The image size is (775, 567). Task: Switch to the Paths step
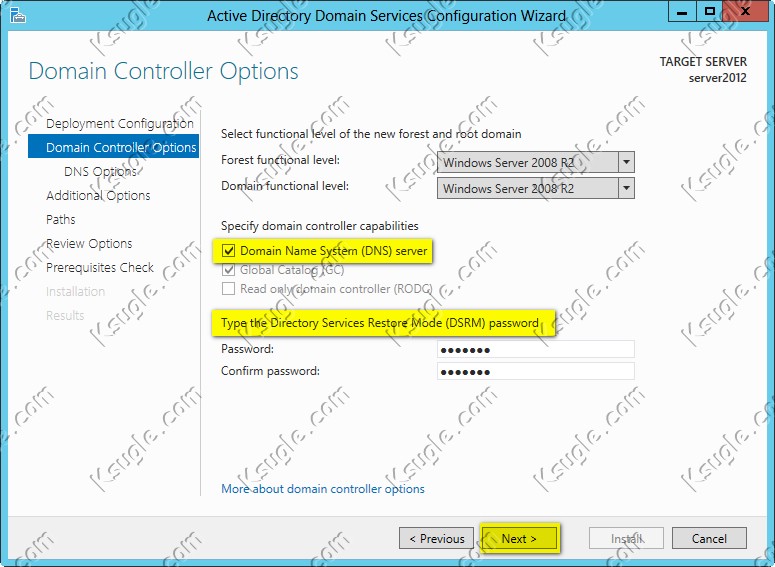pyautogui.click(x=61, y=219)
